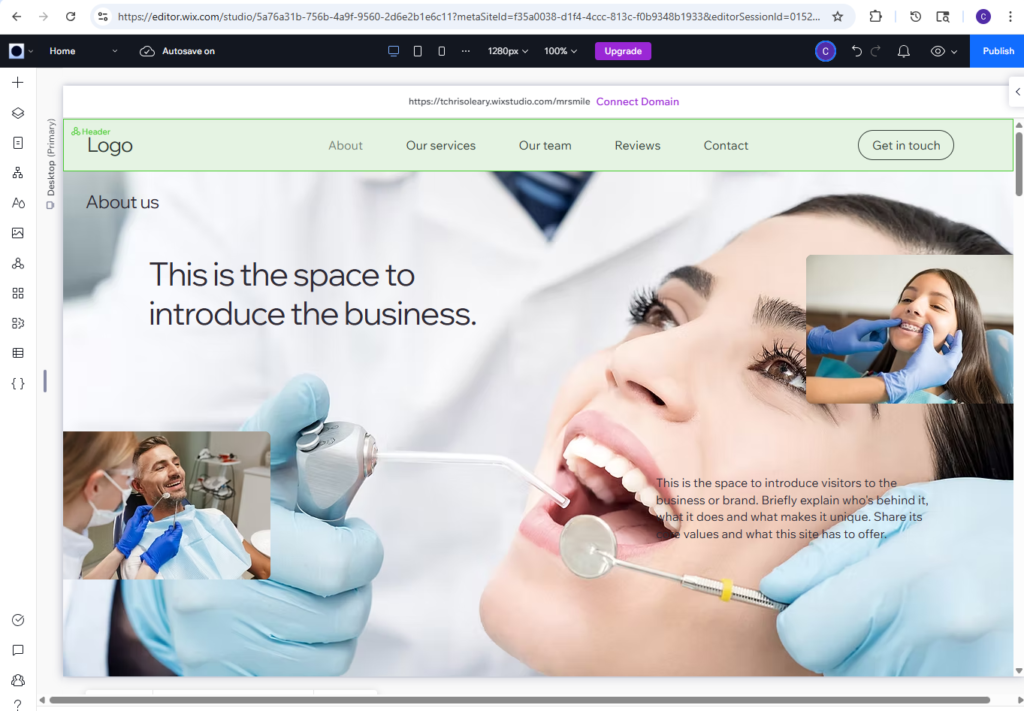Select the smiling man dentist image
The height and width of the screenshot is (711, 1024).
pos(167,505)
